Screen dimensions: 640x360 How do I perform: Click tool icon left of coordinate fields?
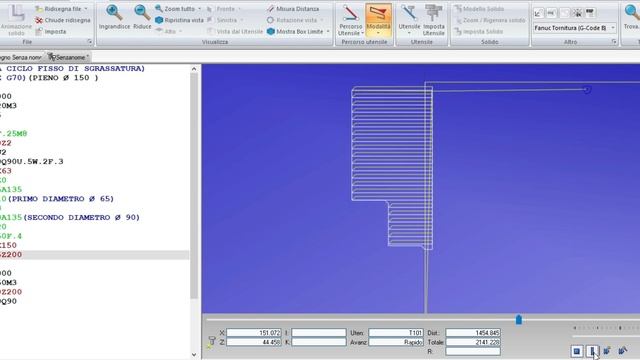(x=211, y=341)
